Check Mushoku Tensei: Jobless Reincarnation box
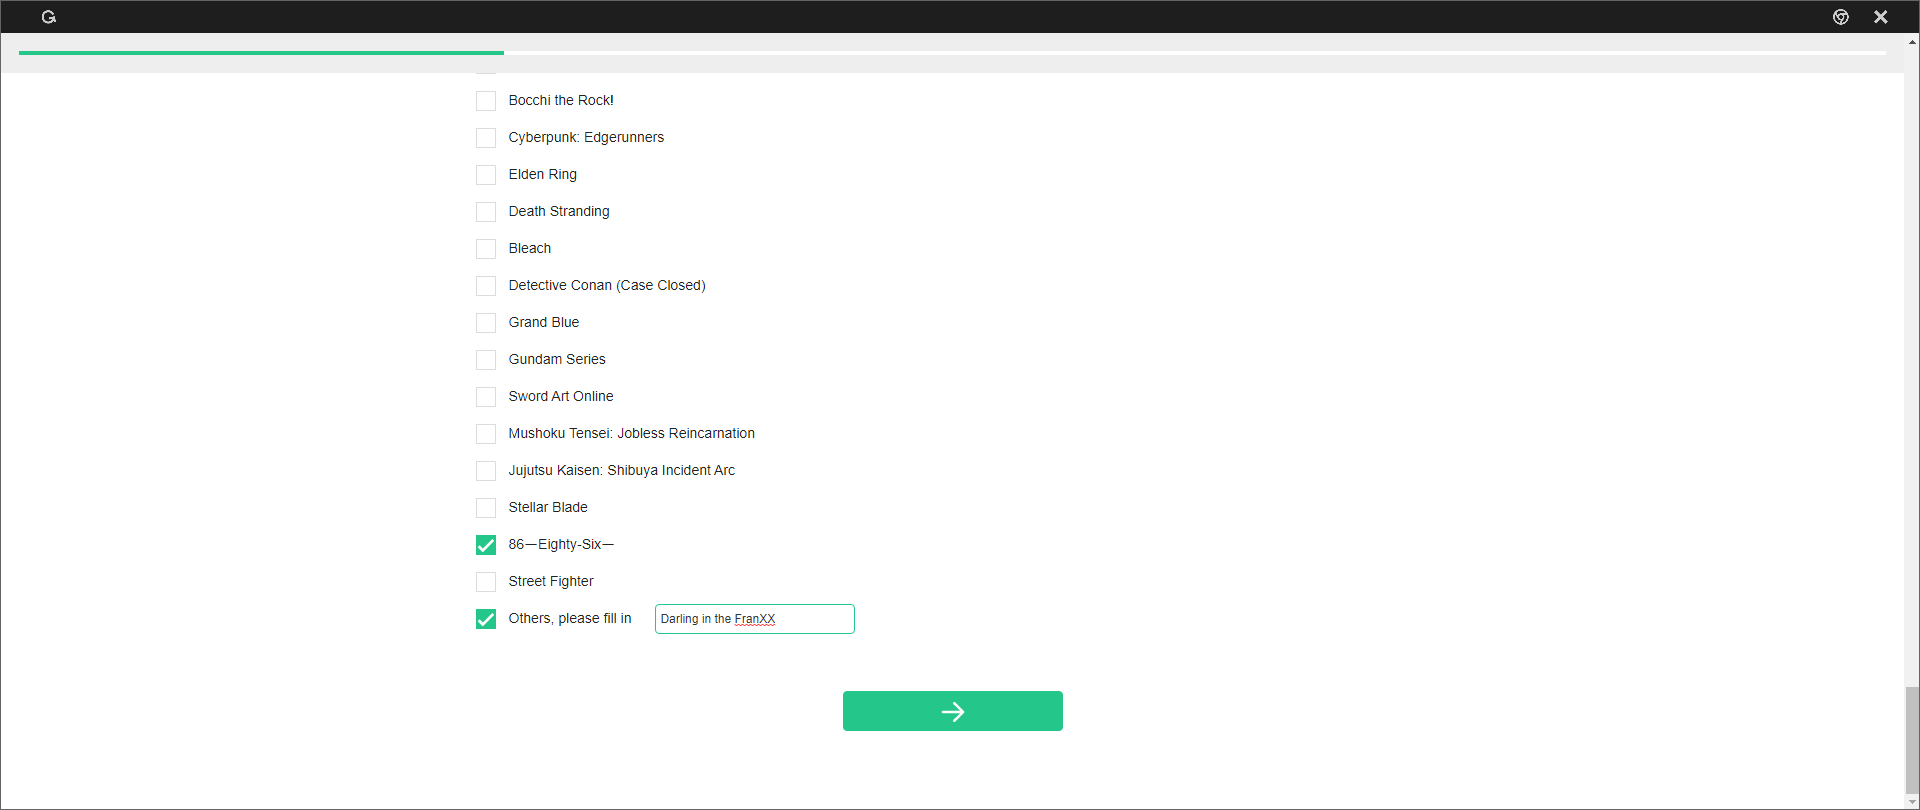The height and width of the screenshot is (810, 1920). coord(486,434)
